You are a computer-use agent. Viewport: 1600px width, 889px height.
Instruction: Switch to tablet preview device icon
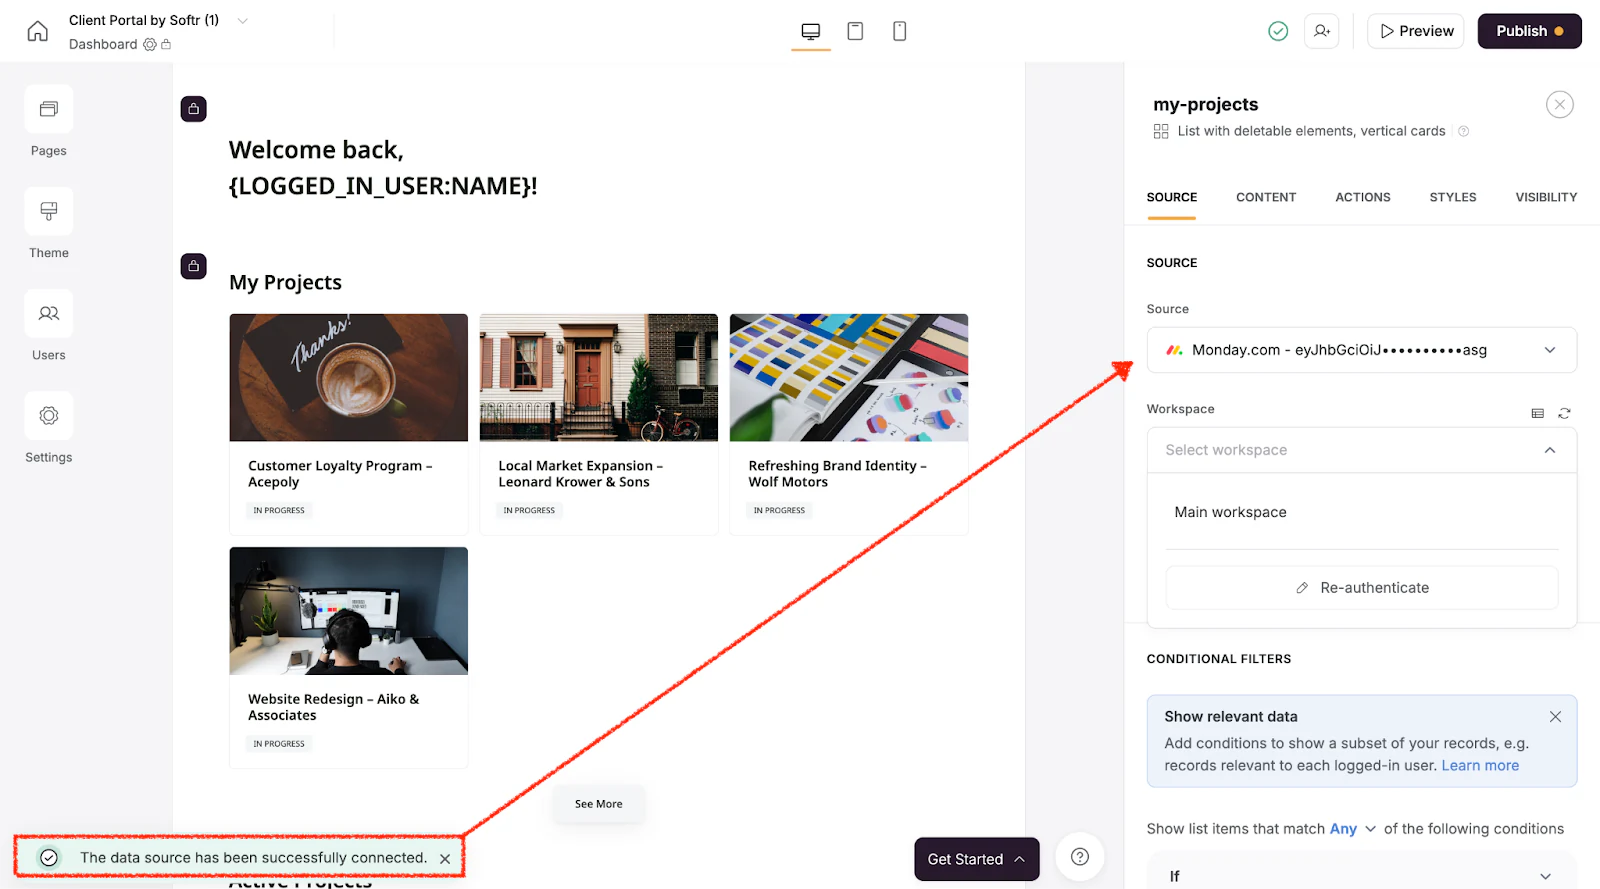[x=855, y=31]
